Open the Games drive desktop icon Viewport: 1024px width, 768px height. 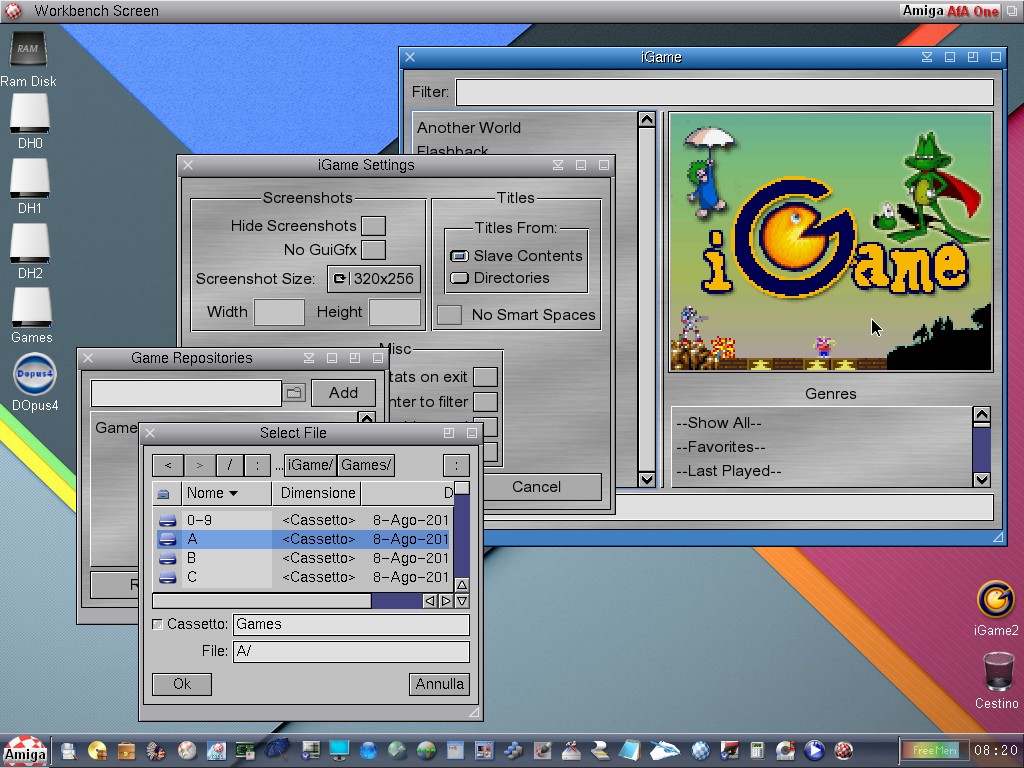point(31,308)
